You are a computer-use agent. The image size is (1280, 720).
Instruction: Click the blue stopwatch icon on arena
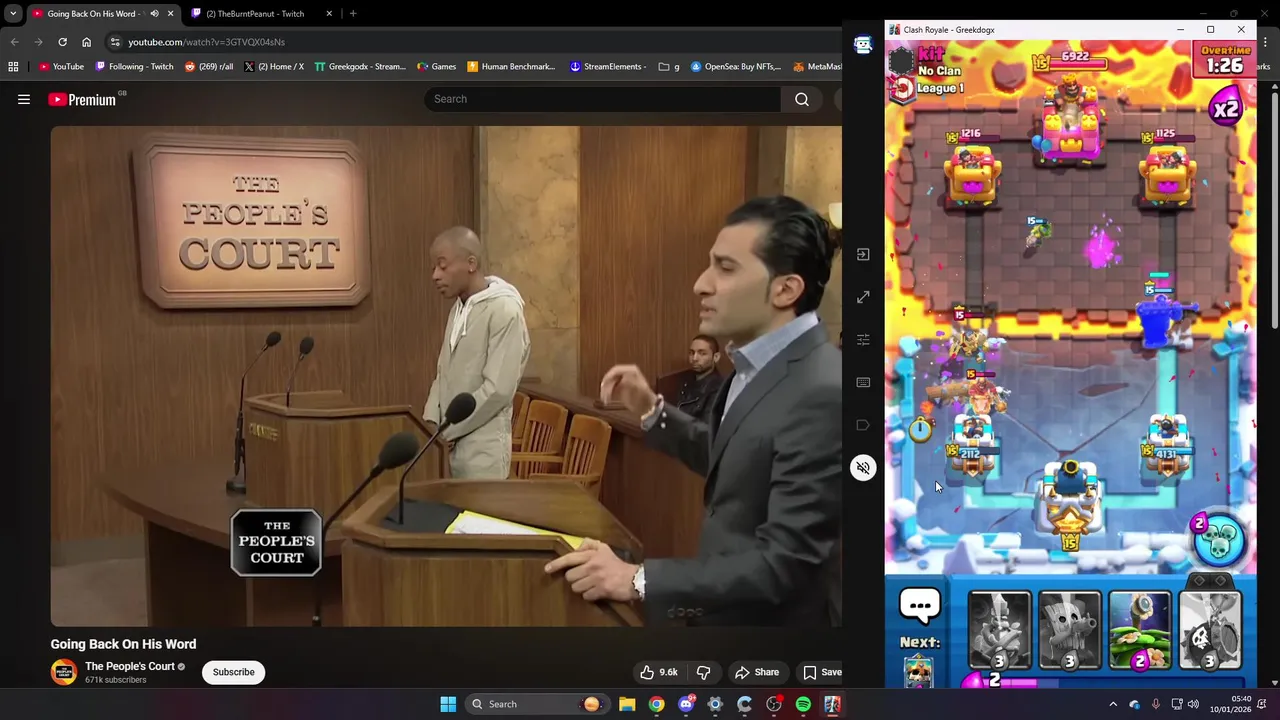(920, 430)
